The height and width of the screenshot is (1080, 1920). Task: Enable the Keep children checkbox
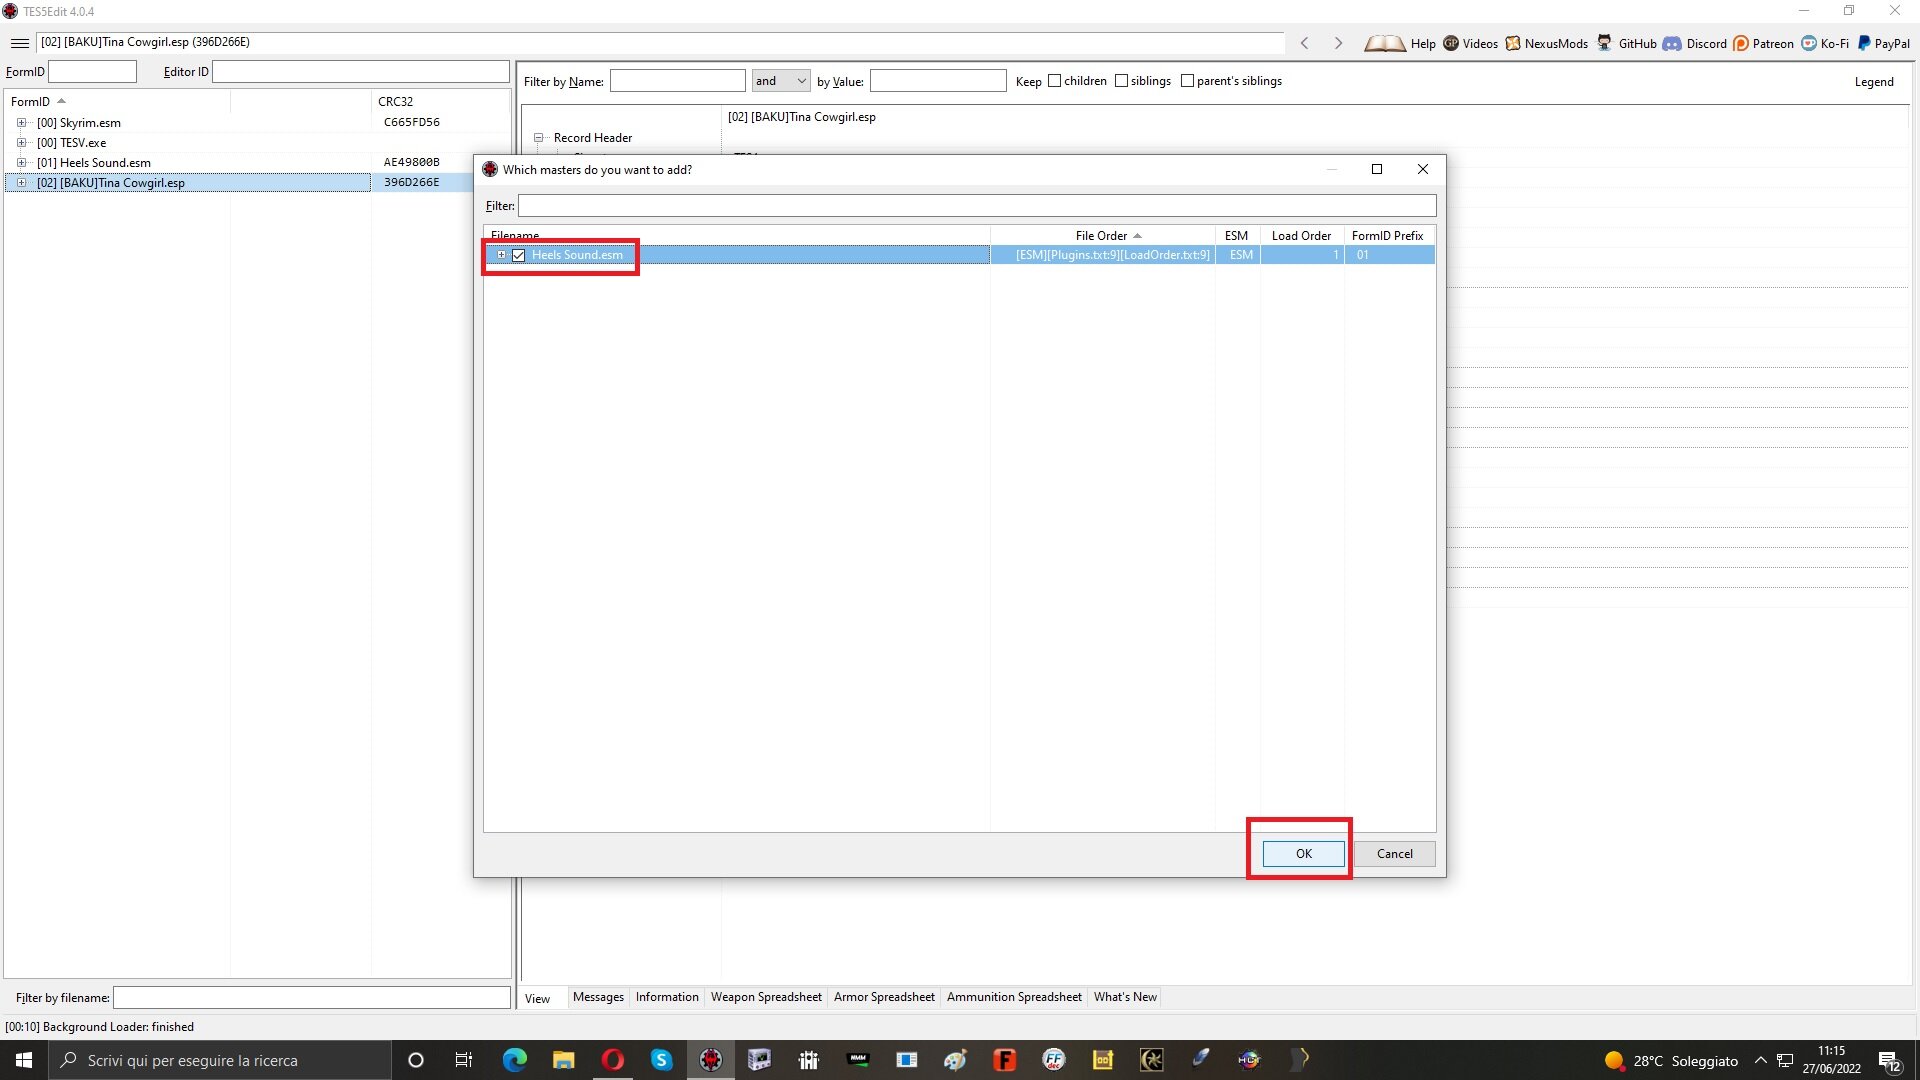pyautogui.click(x=1054, y=81)
